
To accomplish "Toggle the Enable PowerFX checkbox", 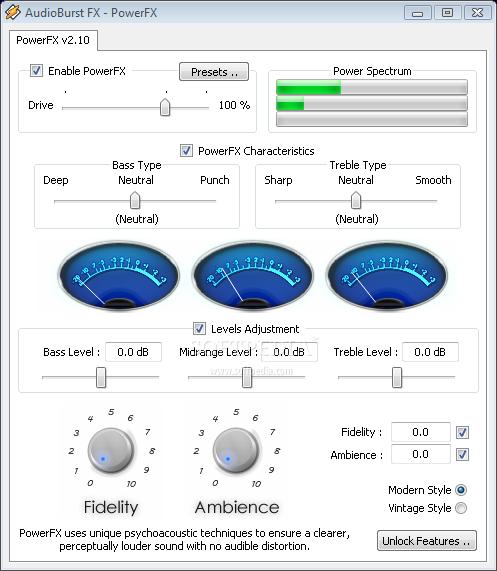I will point(36,70).
